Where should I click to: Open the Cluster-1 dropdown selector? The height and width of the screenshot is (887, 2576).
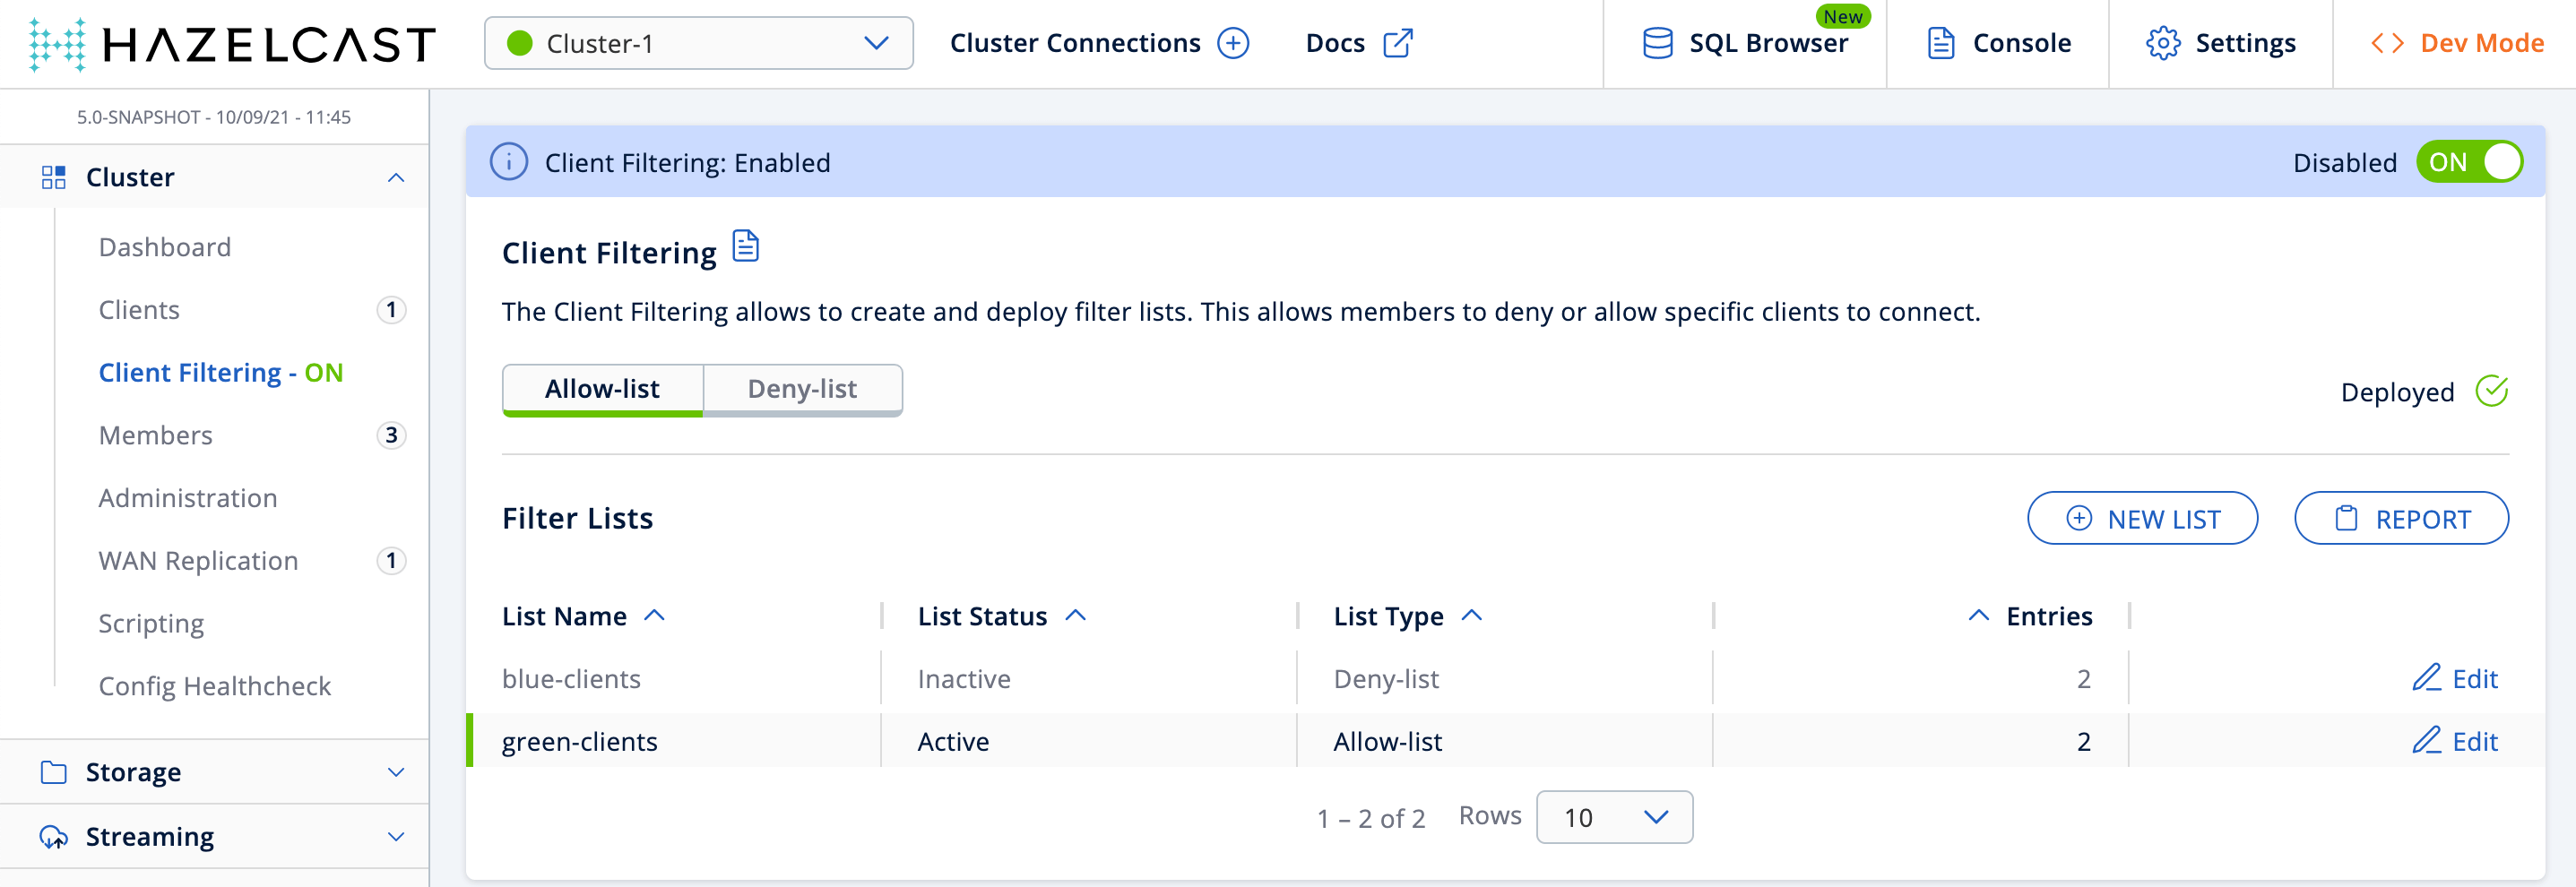tap(698, 43)
